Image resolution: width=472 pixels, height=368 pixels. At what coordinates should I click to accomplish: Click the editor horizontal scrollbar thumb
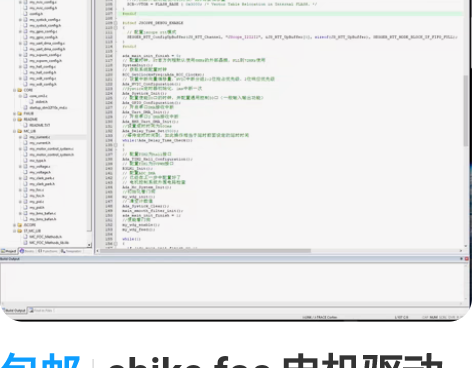coord(205,251)
